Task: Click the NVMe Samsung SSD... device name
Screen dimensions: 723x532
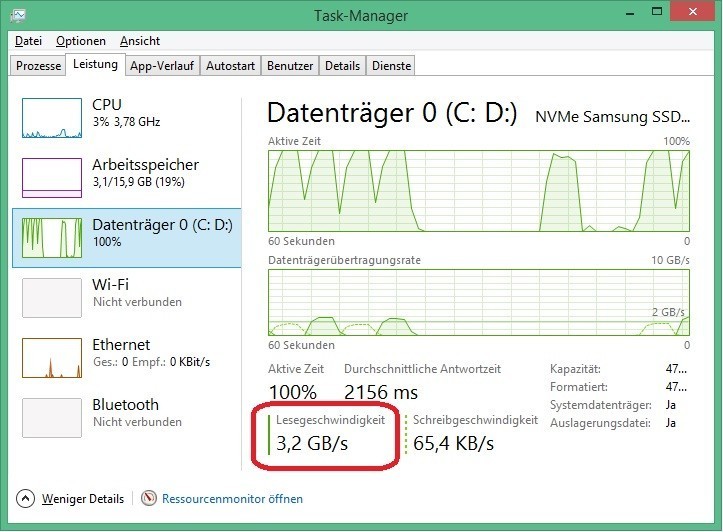Action: click(612, 117)
